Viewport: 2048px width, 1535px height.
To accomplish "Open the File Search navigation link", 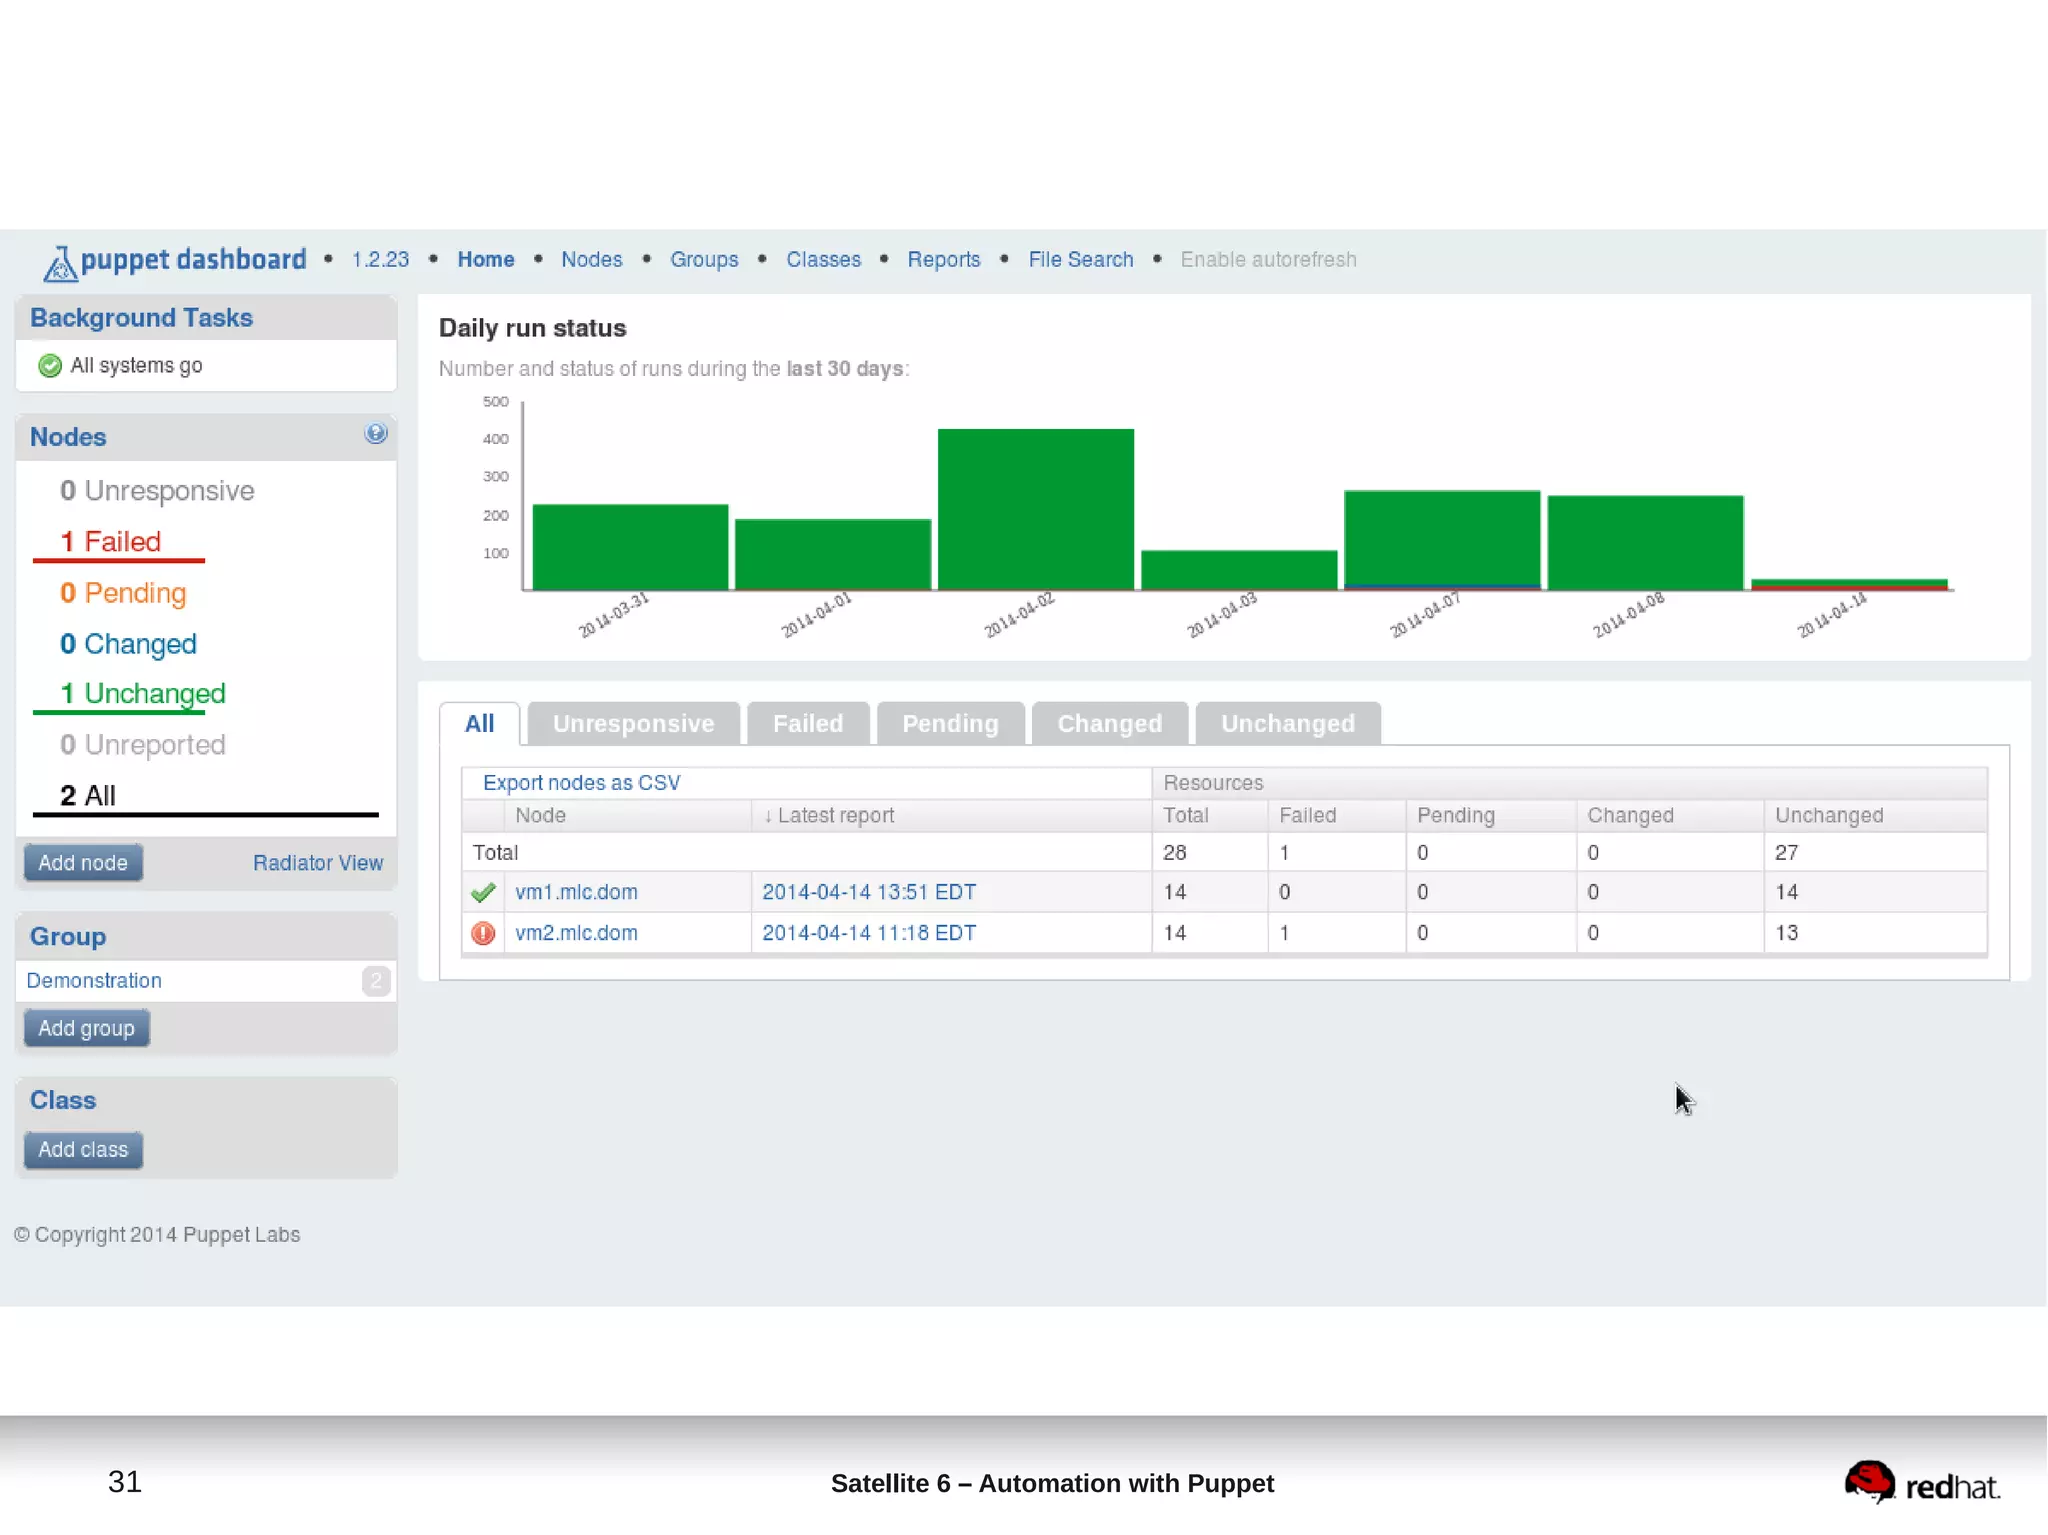I will 1081,260.
